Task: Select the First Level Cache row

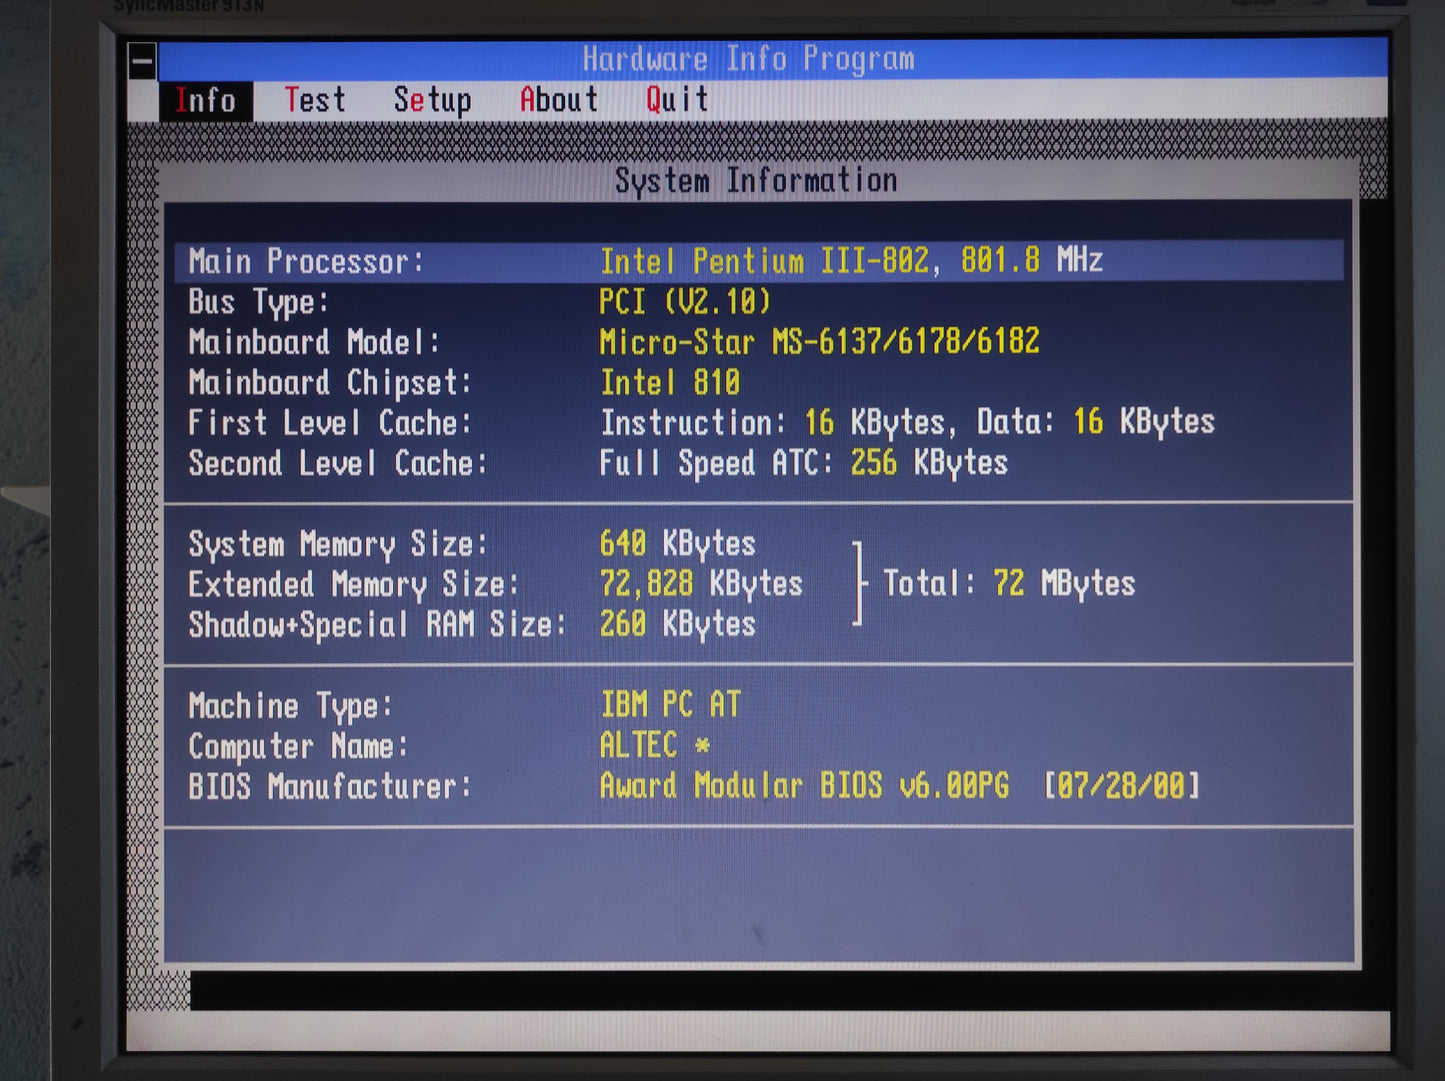Action: [700, 423]
